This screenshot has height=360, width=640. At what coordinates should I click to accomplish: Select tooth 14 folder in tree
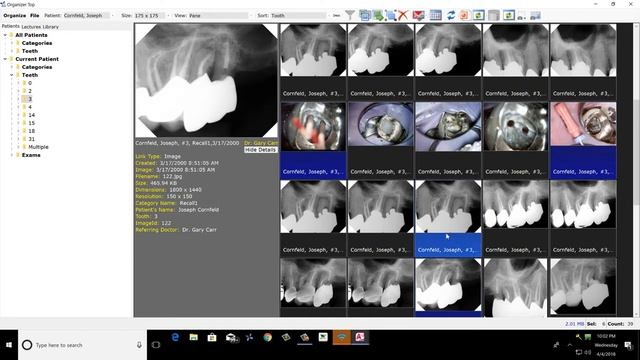pyautogui.click(x=31, y=115)
